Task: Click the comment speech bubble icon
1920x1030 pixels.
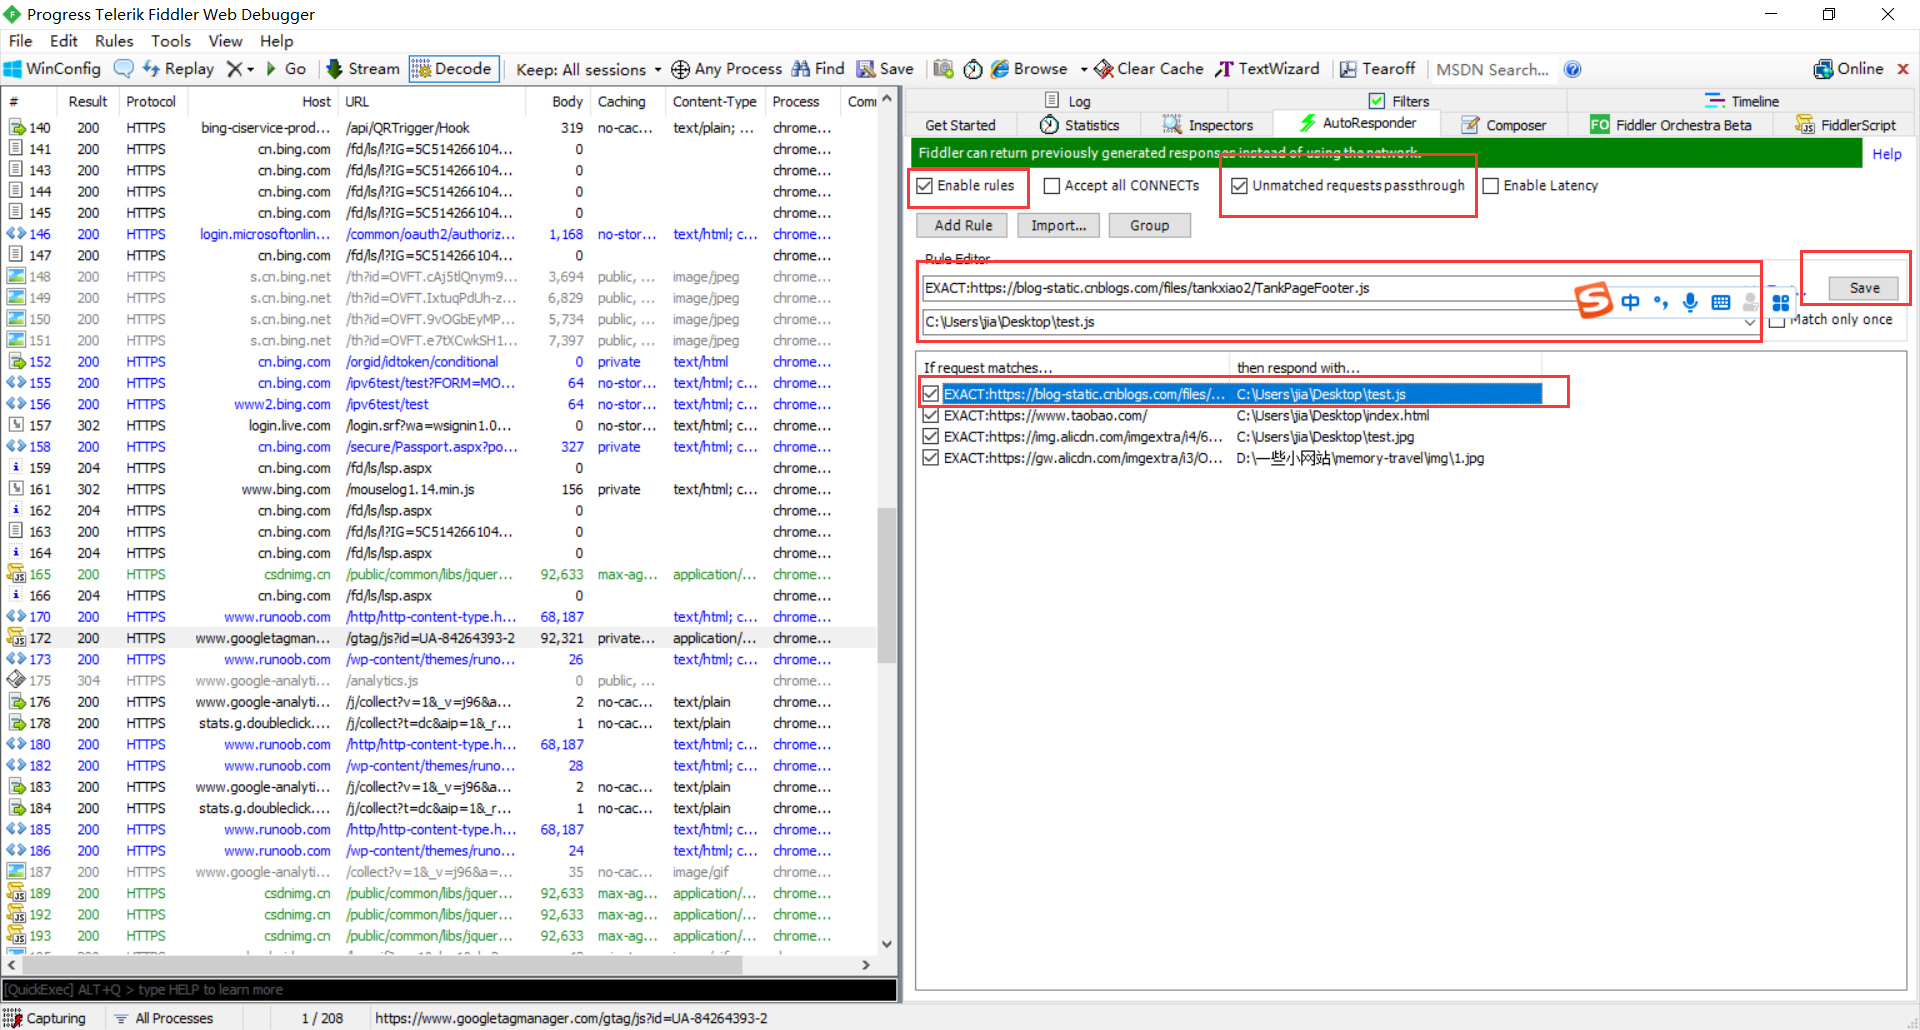Action: pyautogui.click(x=124, y=69)
